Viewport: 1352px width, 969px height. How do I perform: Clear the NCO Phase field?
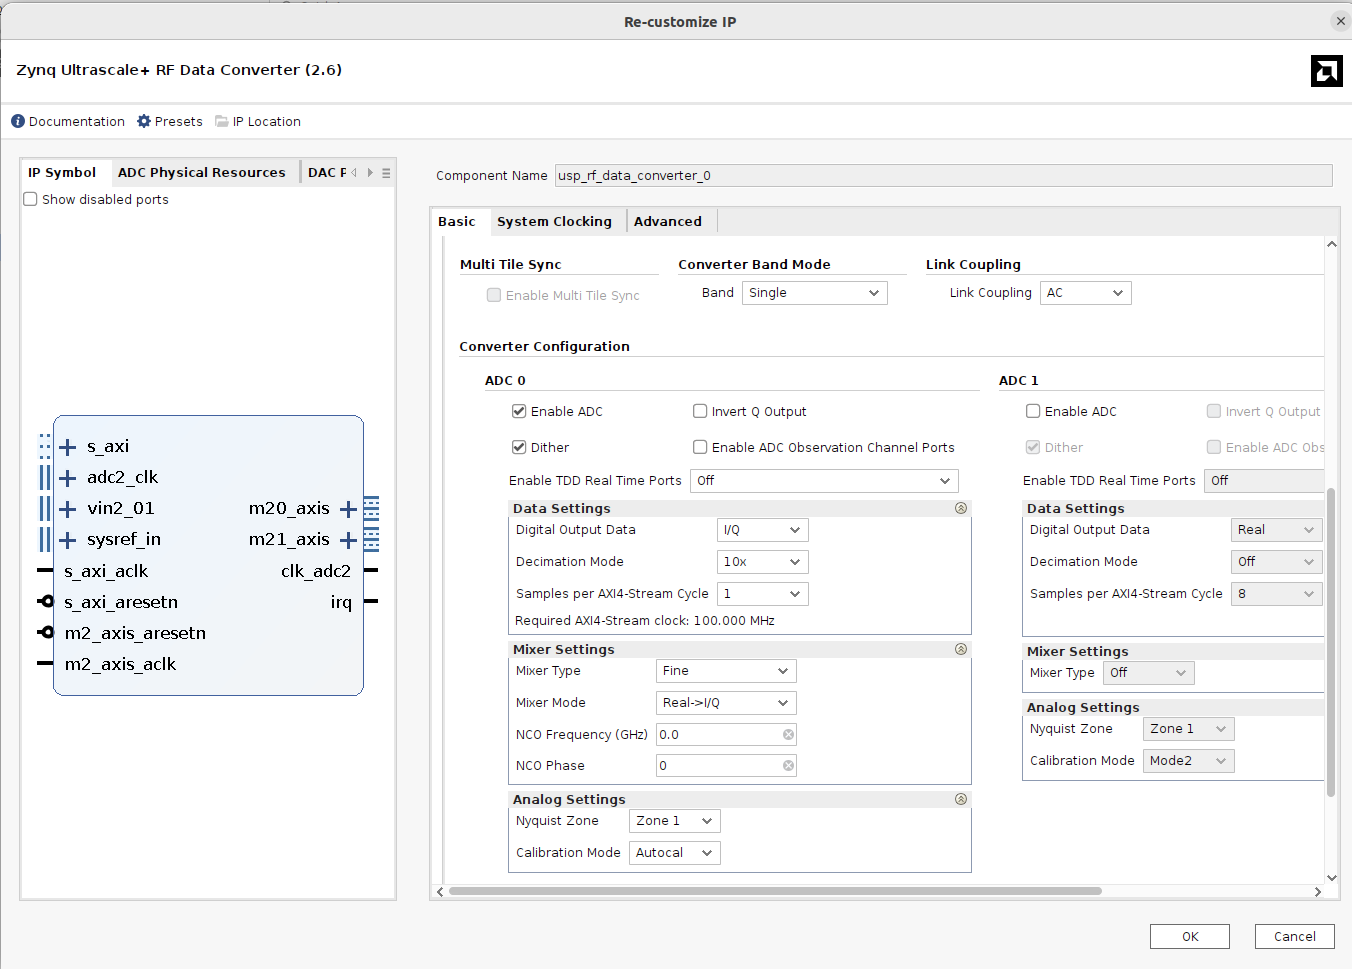(788, 766)
